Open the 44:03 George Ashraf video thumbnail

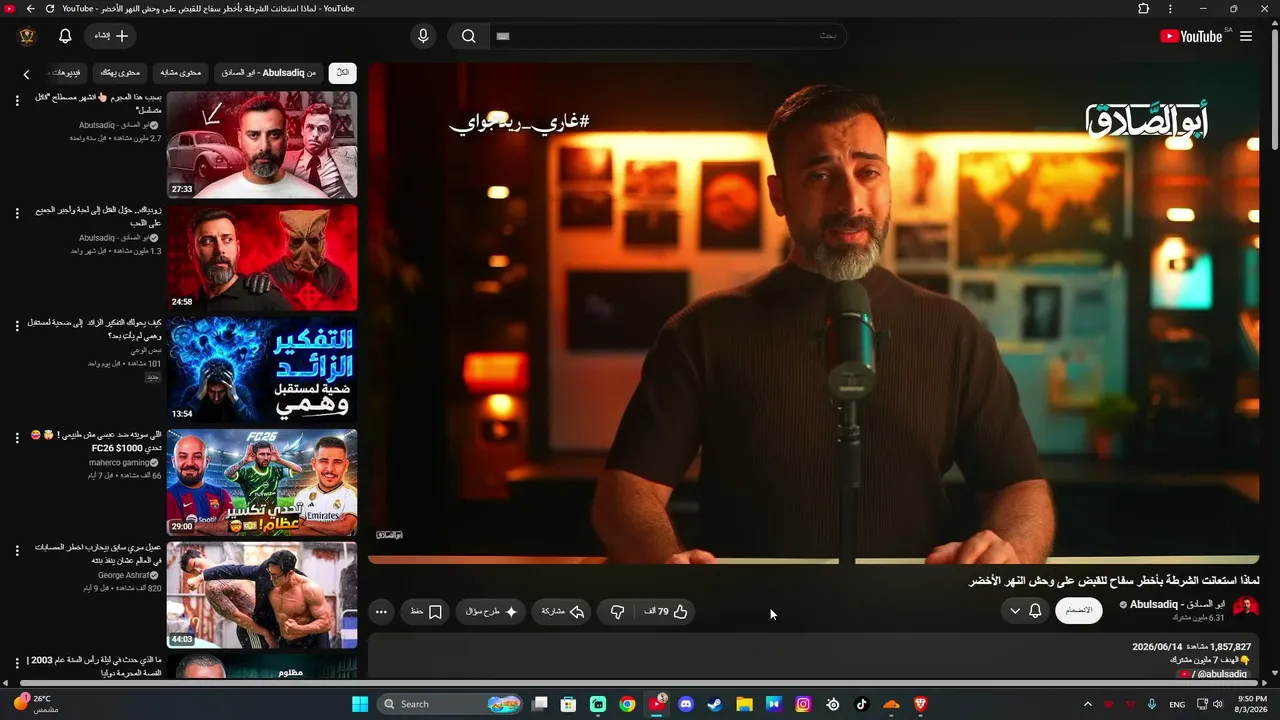pyautogui.click(x=262, y=595)
